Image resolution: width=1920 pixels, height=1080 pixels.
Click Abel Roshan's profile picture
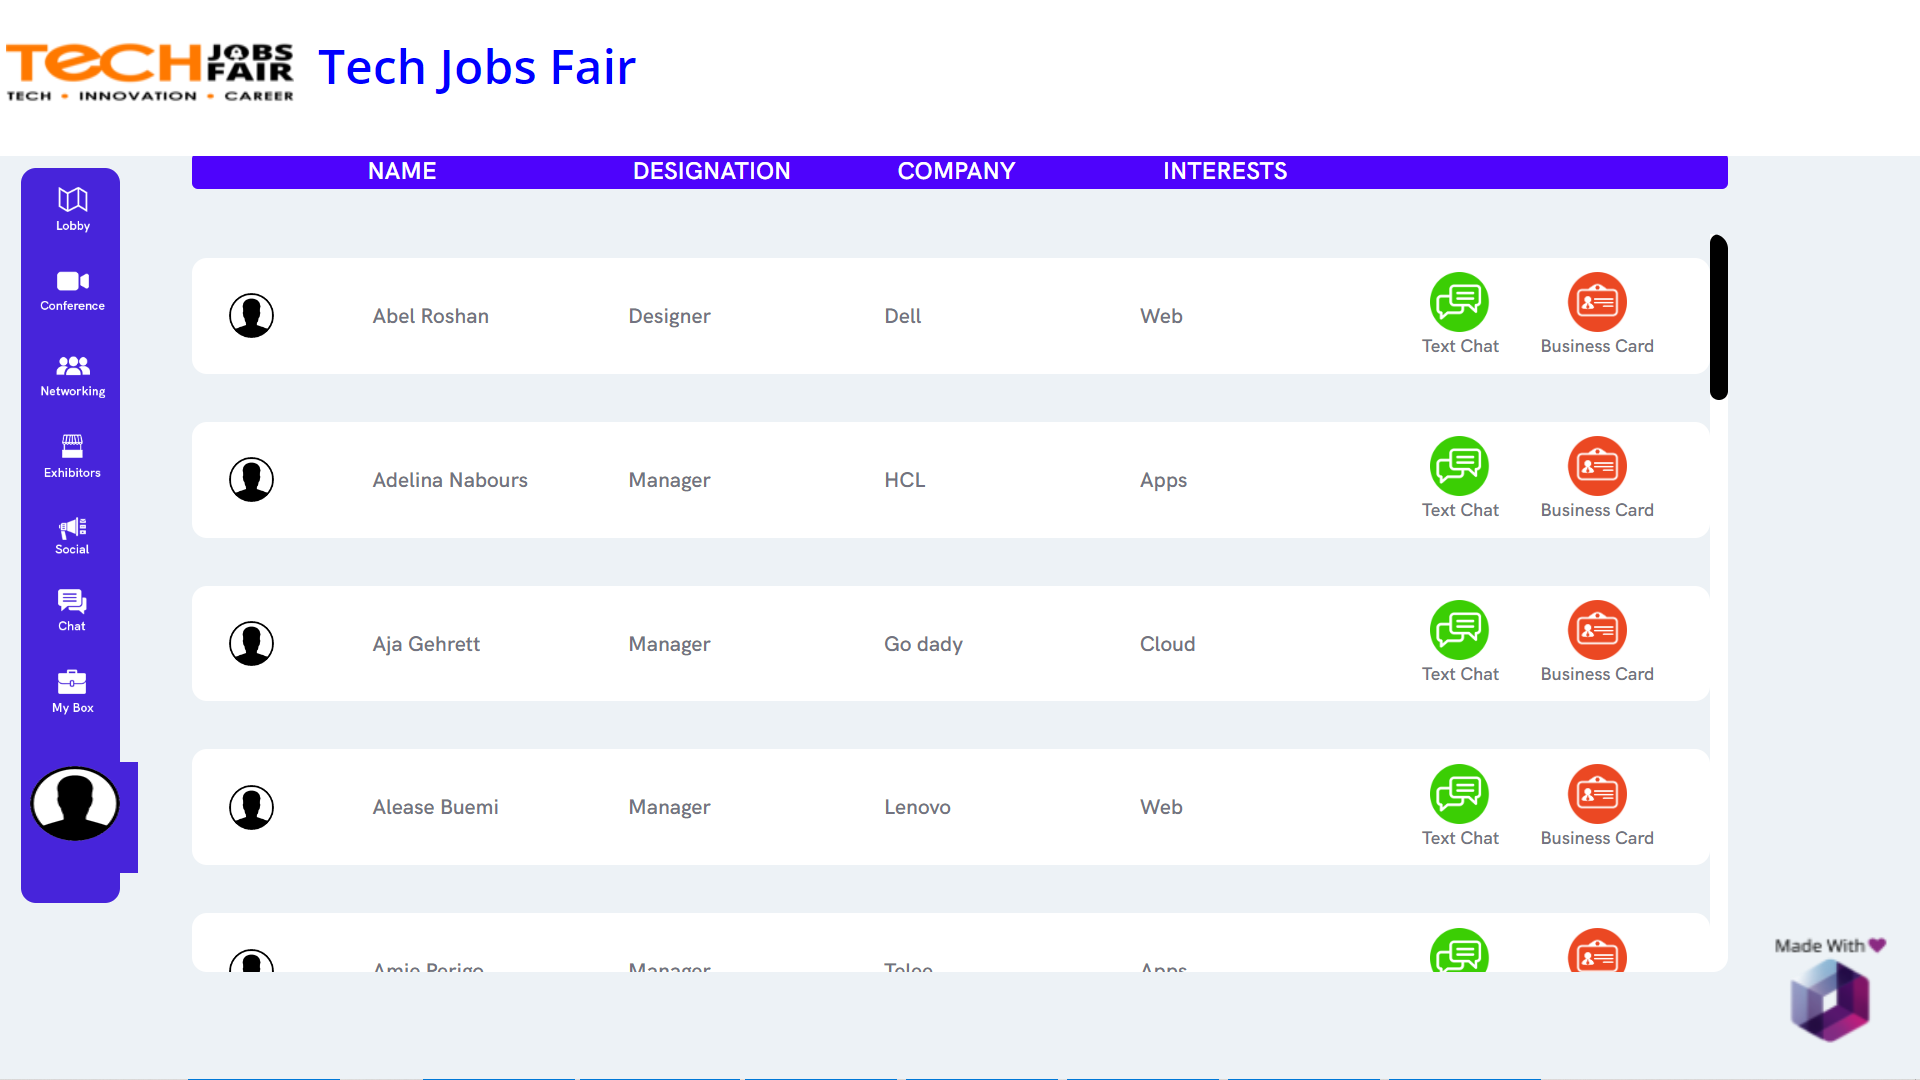point(251,316)
